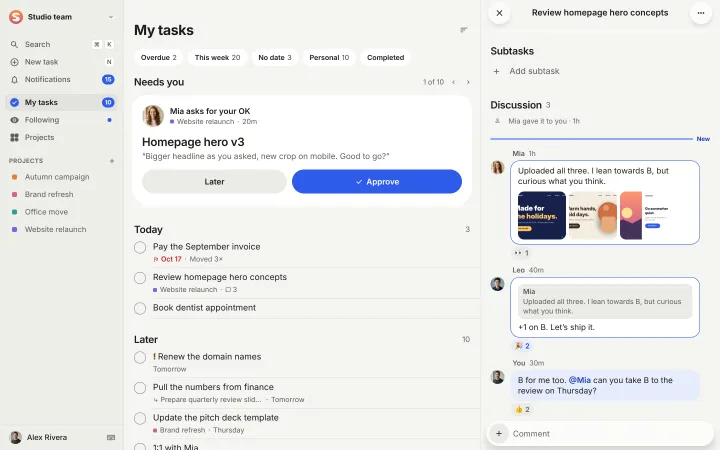Open the Studio team workspace dropdown chevron
This screenshot has width=720, height=450.
[x=111, y=17]
